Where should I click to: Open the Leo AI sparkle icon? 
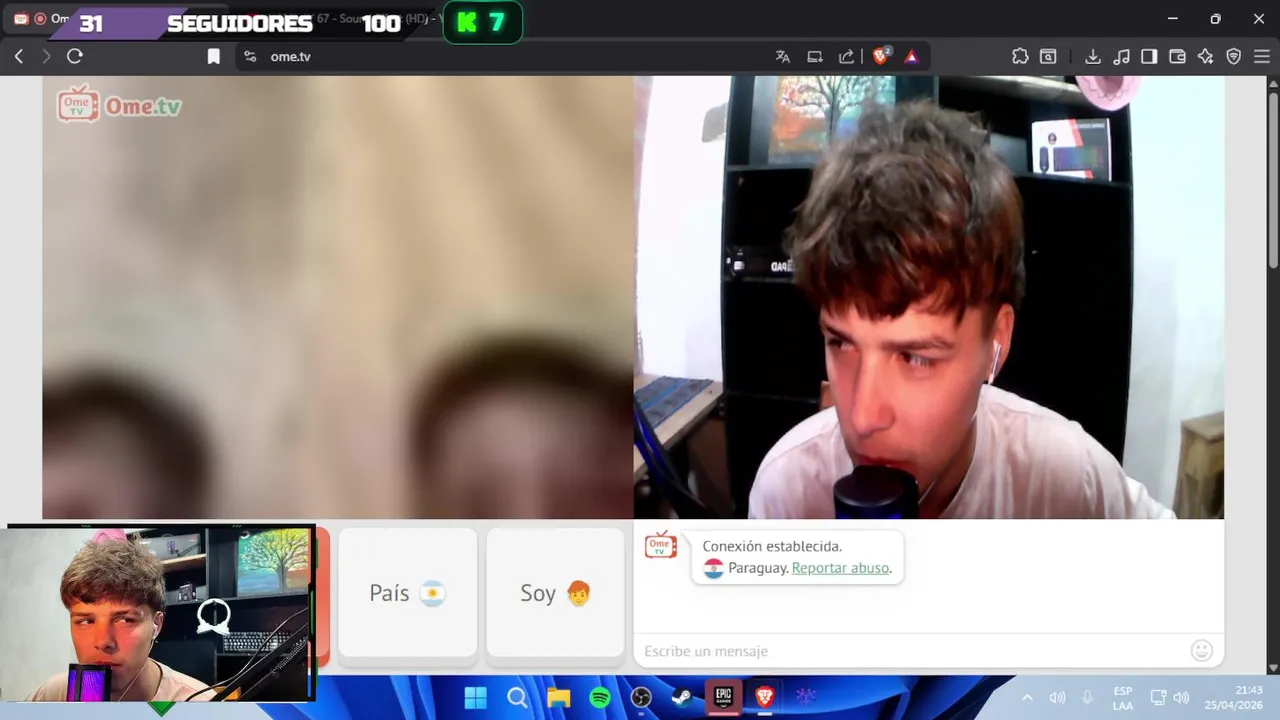(1205, 57)
